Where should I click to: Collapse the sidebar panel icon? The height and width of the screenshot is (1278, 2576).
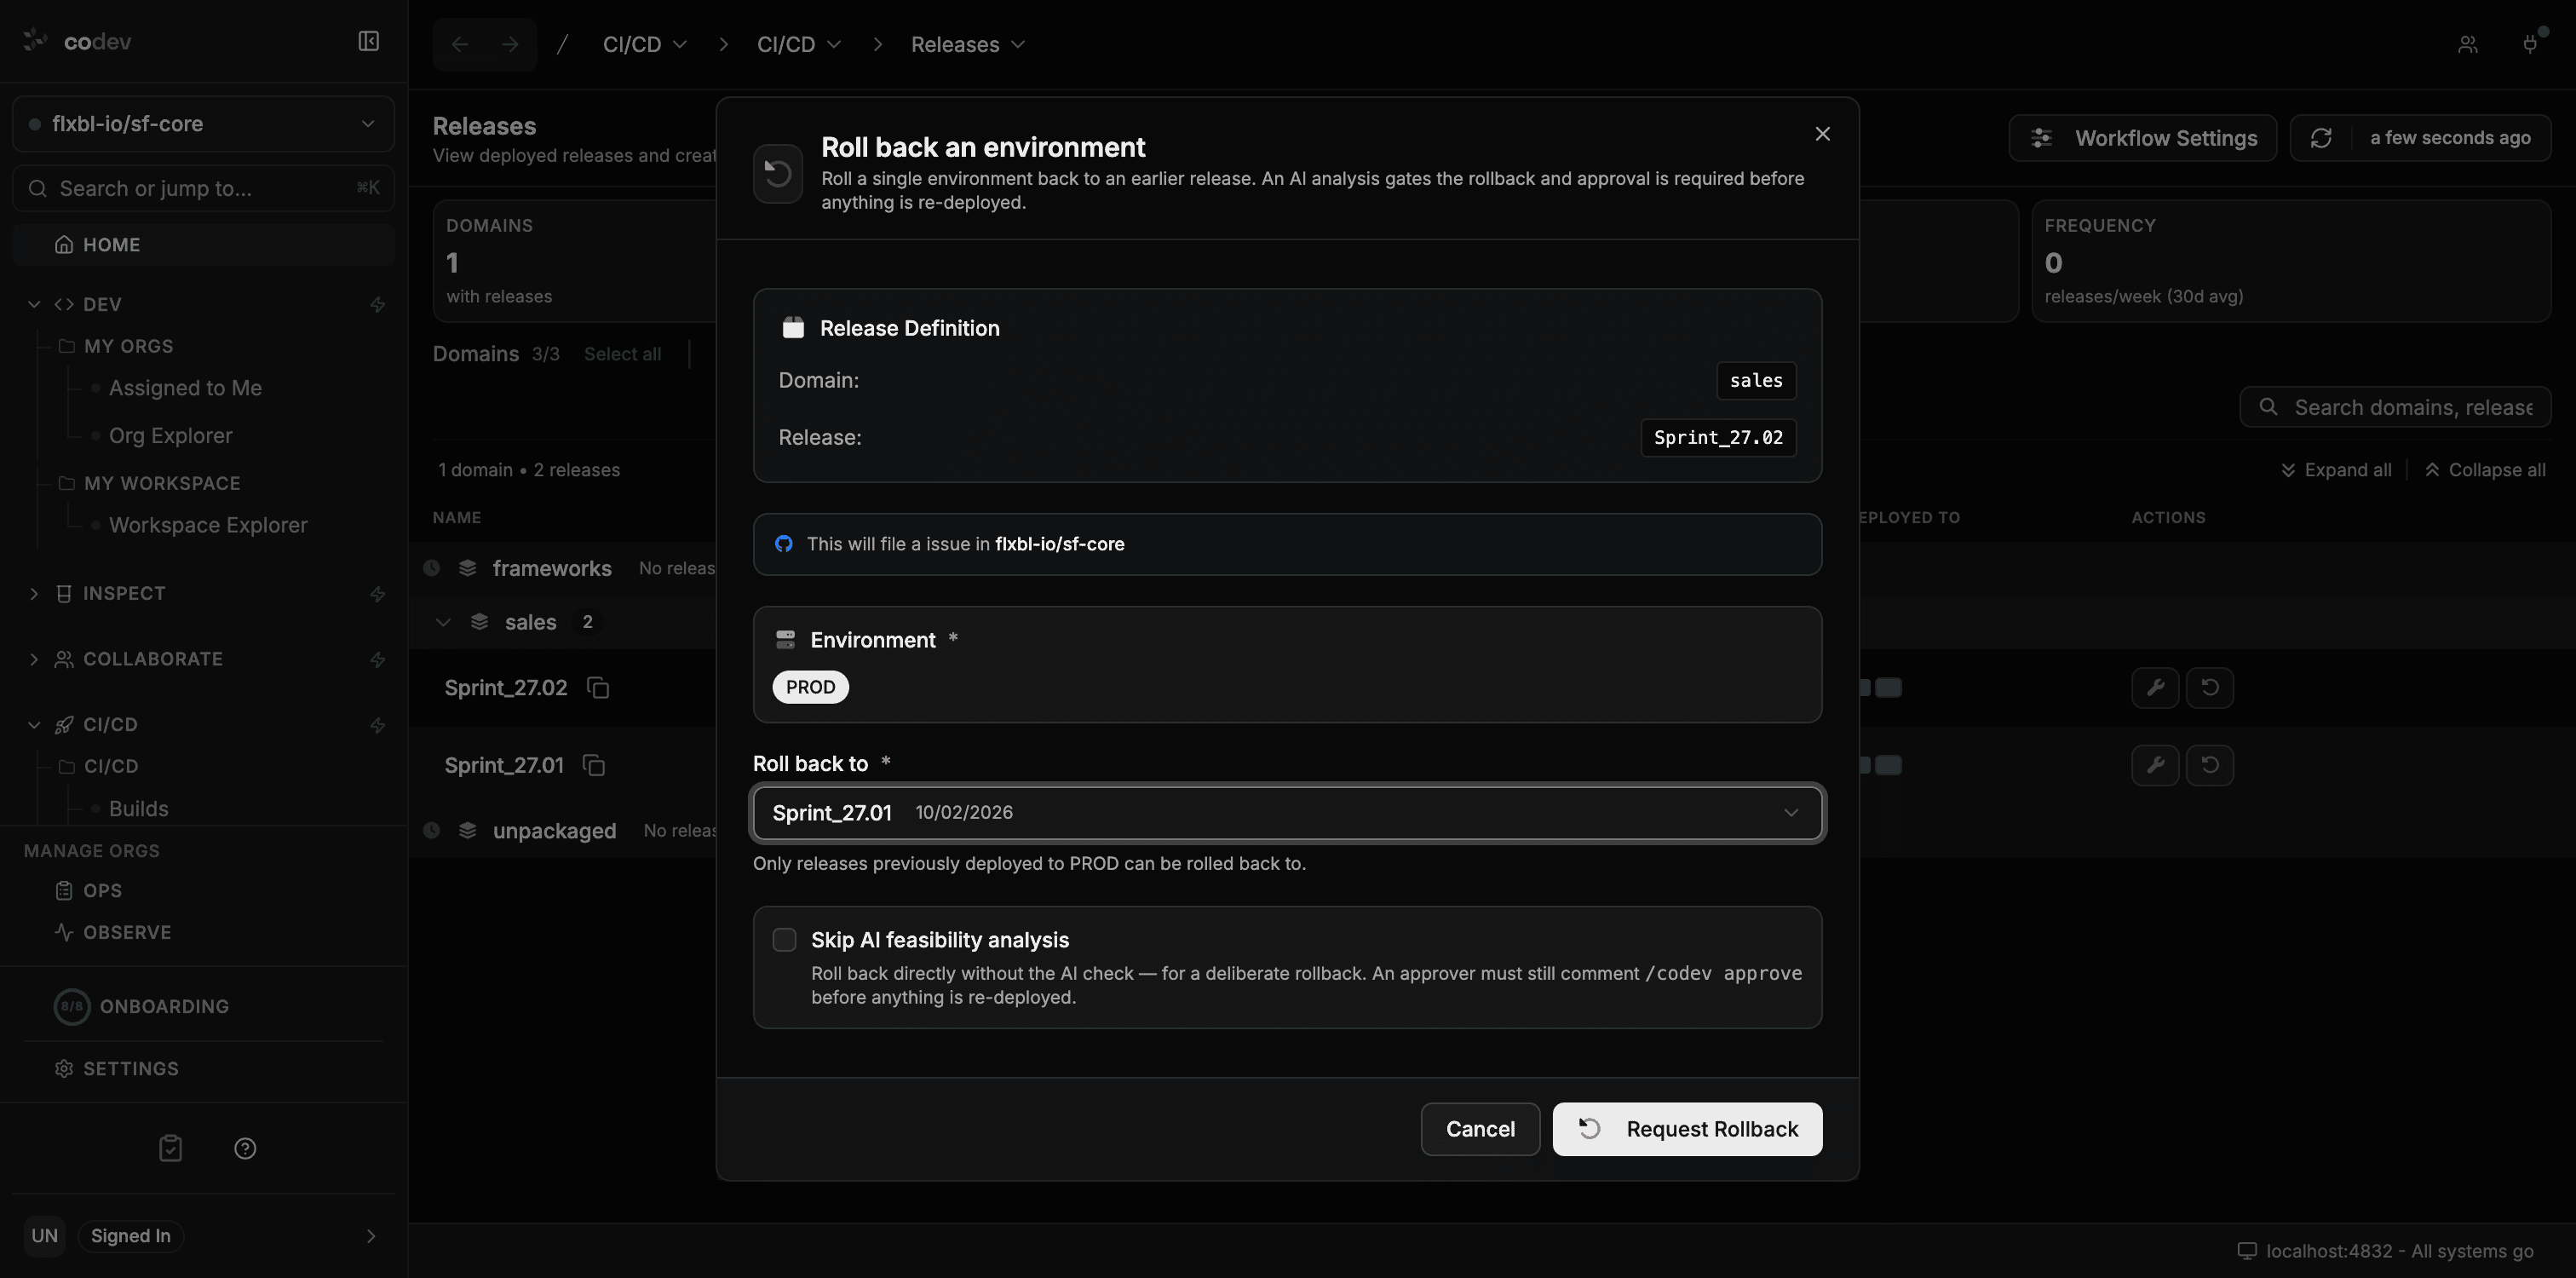(368, 41)
